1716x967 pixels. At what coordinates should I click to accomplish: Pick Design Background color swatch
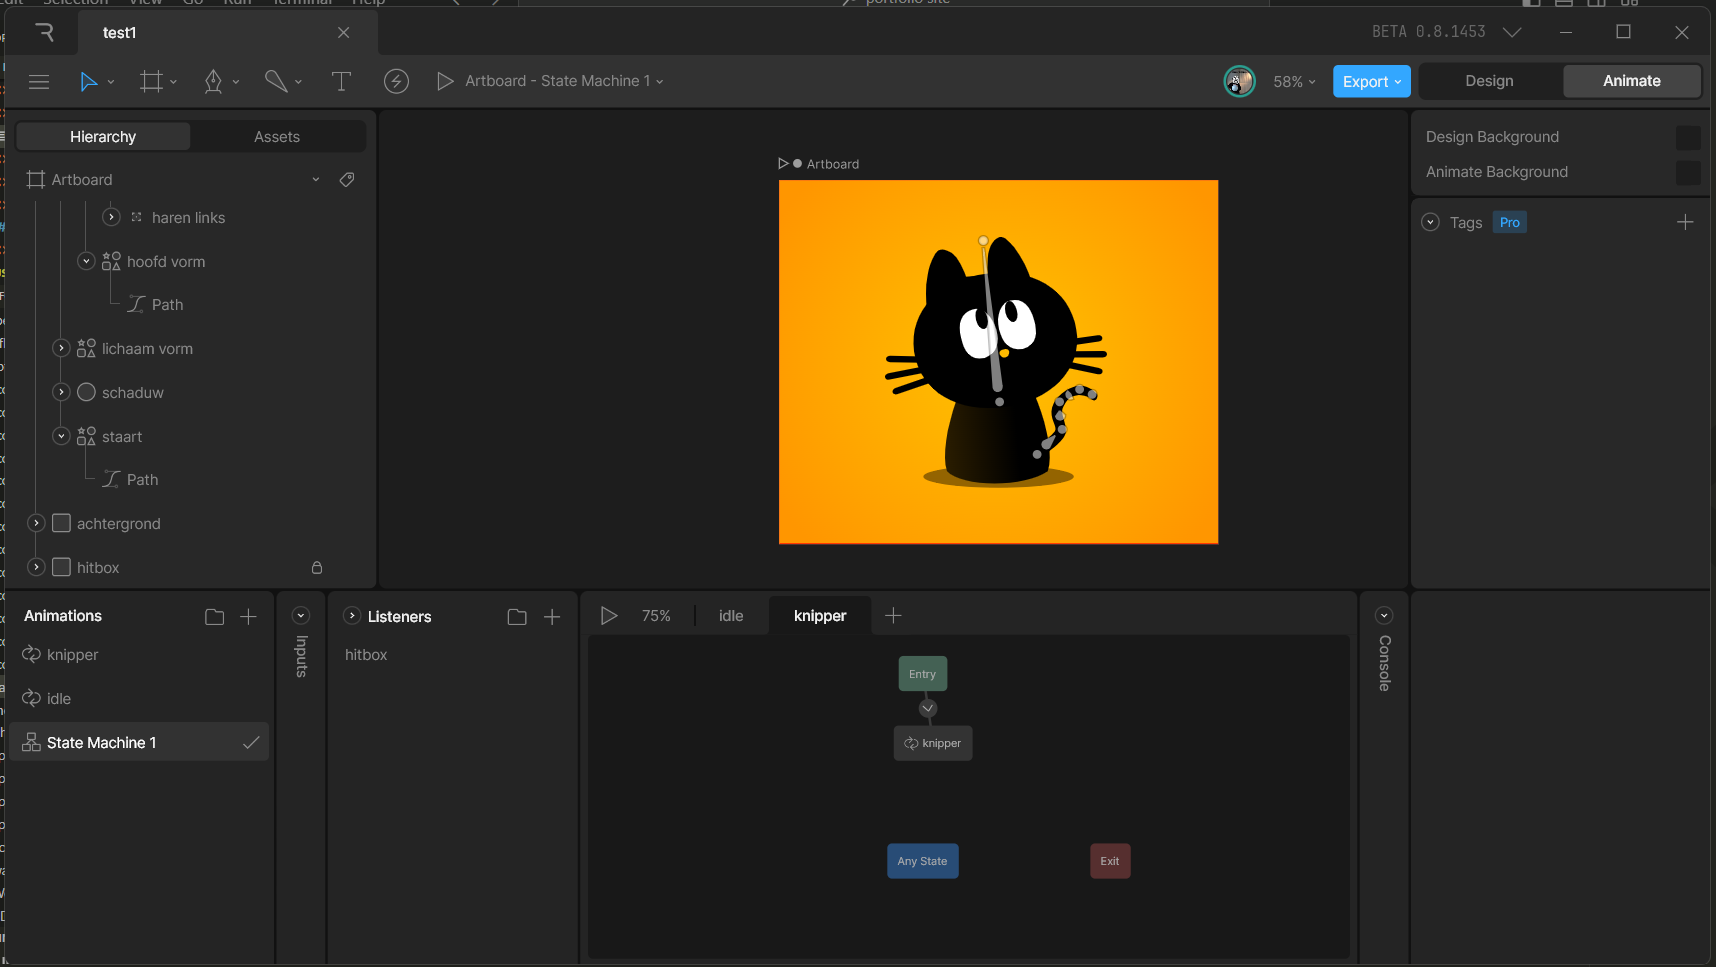pyautogui.click(x=1688, y=137)
